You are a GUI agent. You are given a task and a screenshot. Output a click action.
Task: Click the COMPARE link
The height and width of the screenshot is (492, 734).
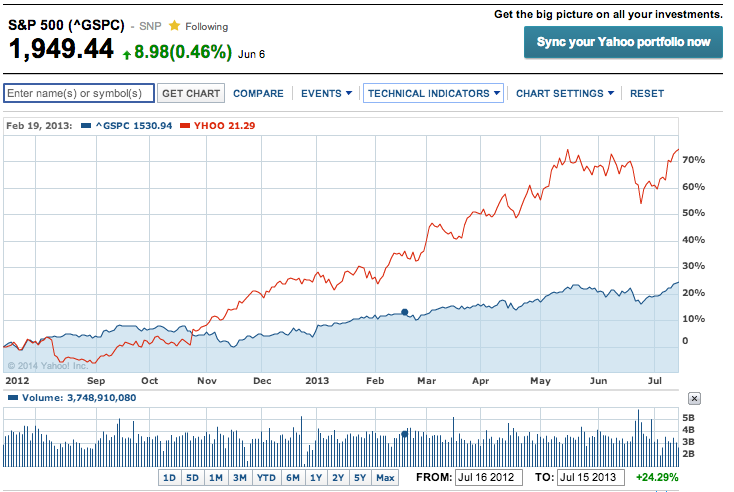tap(258, 94)
